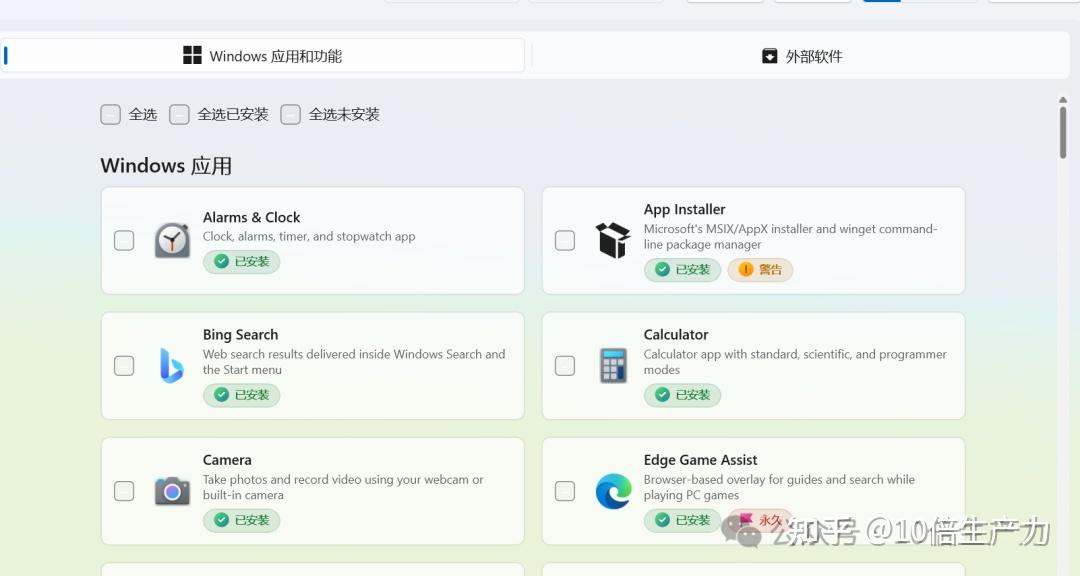Click 'Calculator app with standard' description

[x=795, y=362]
